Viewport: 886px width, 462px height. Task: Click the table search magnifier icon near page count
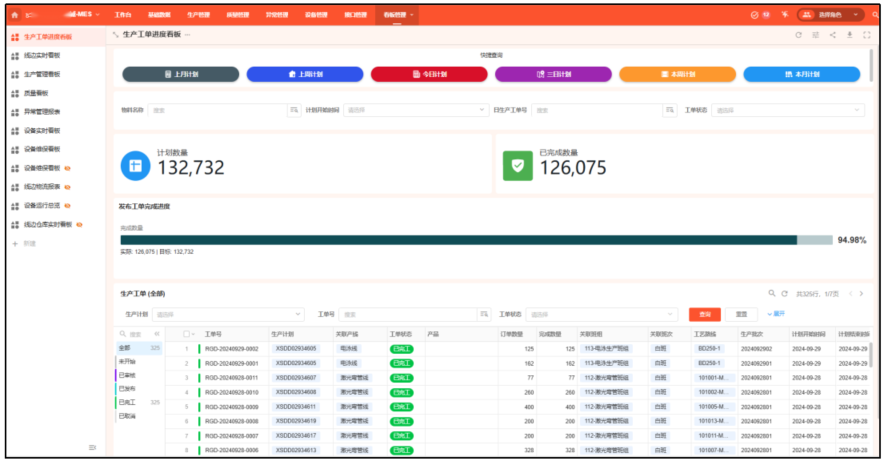[x=772, y=294]
